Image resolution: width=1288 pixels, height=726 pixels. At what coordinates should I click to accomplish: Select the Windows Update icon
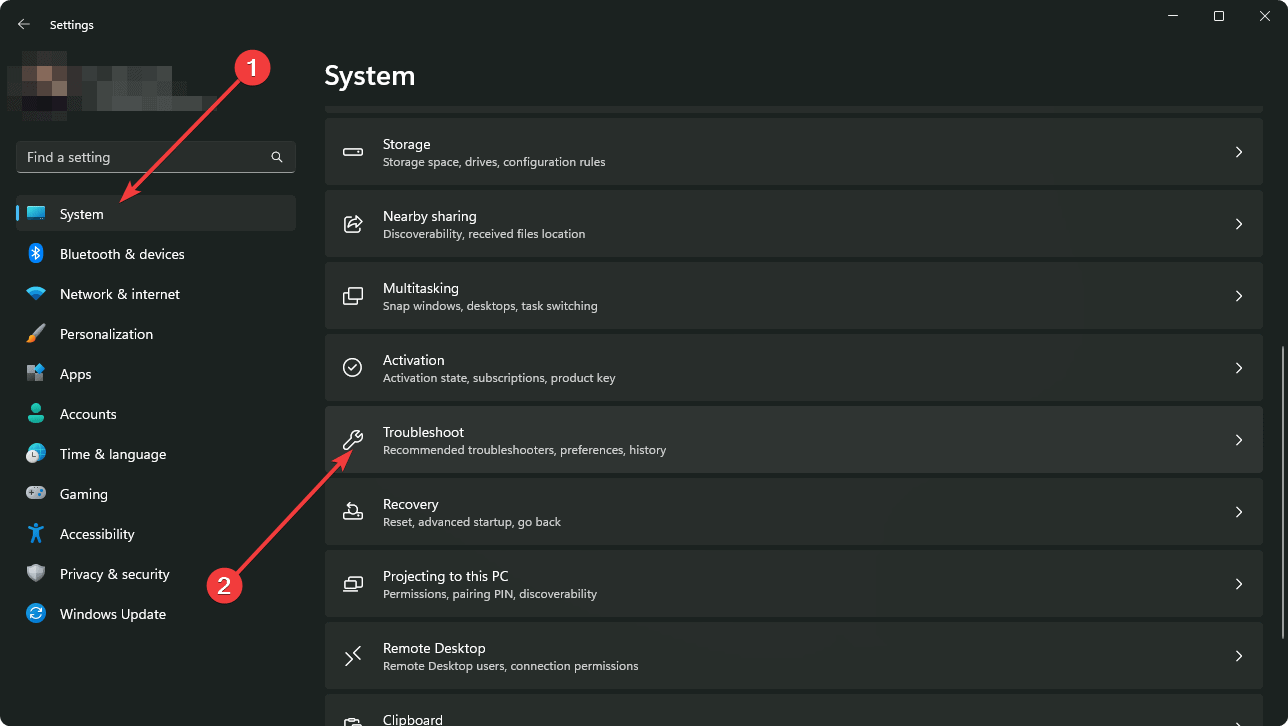coord(36,614)
